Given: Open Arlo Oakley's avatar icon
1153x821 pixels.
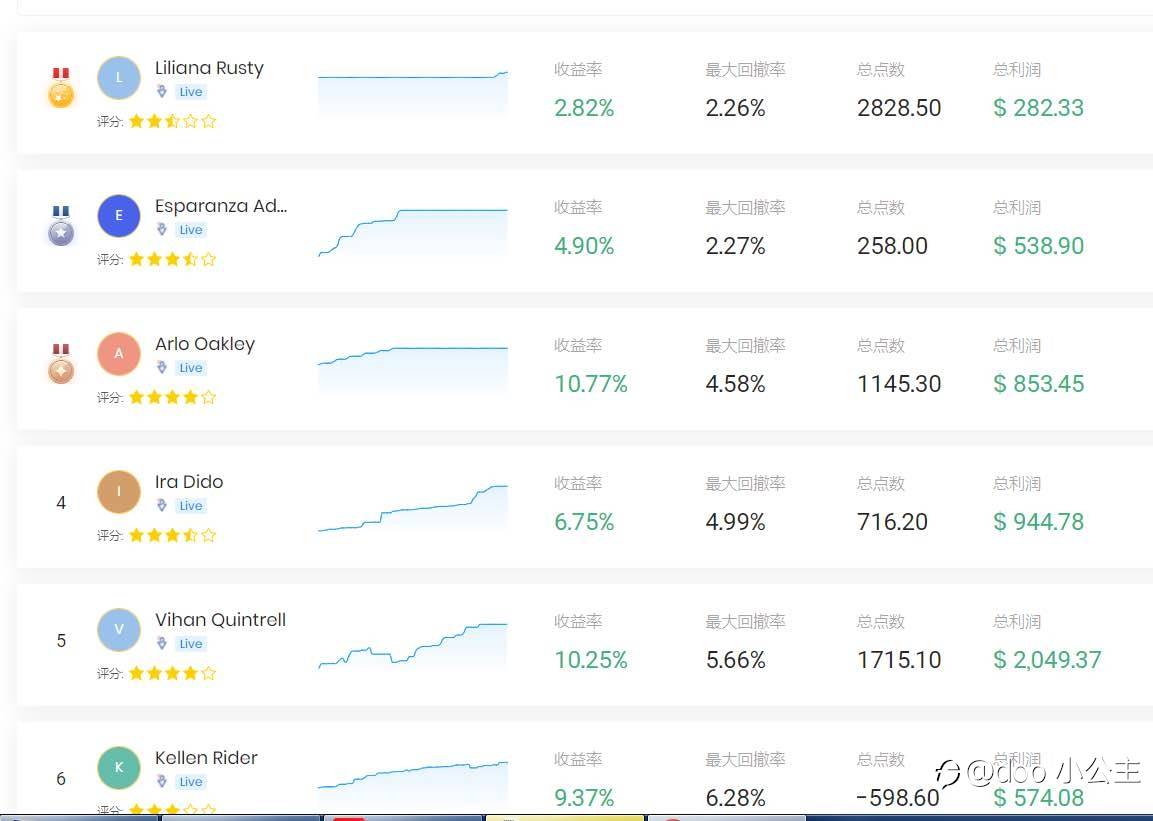Looking at the screenshot, I should pos(118,354).
